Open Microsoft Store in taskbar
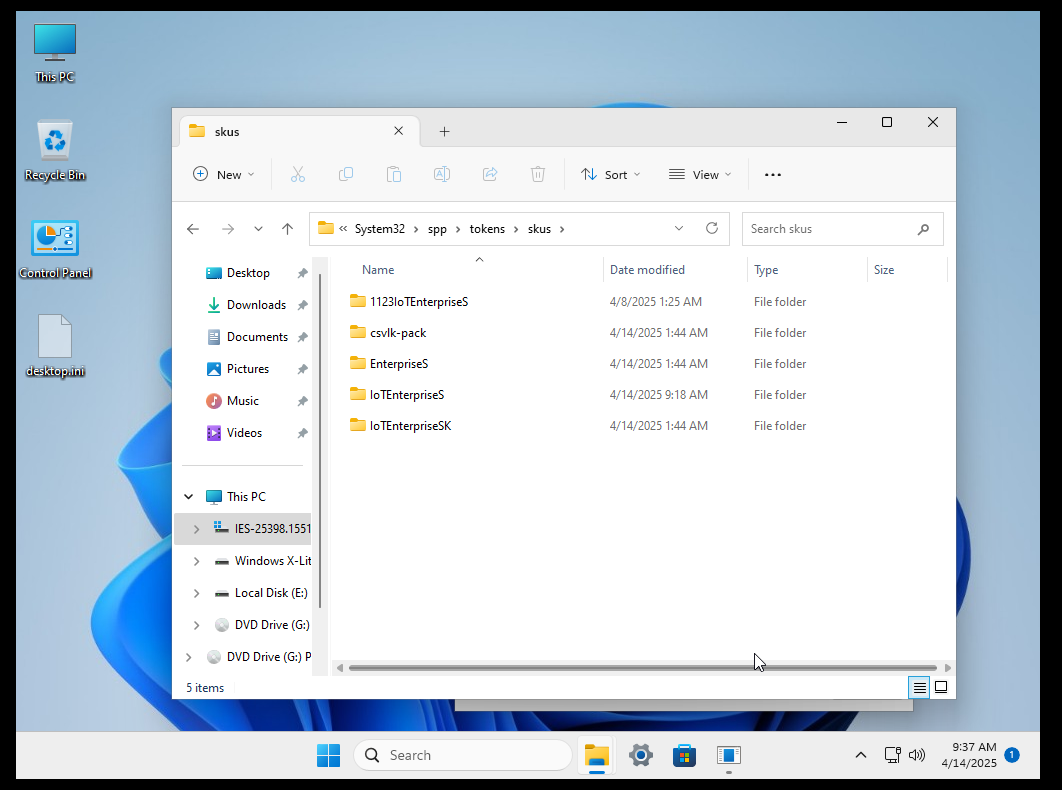Viewport: 1062px width, 790px height. [x=685, y=755]
